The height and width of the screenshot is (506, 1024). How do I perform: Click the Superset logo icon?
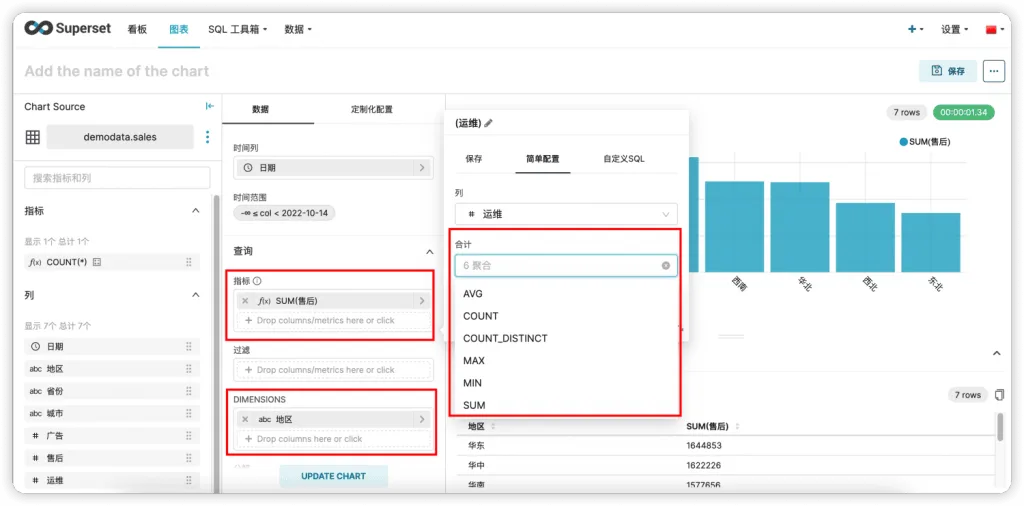click(39, 29)
